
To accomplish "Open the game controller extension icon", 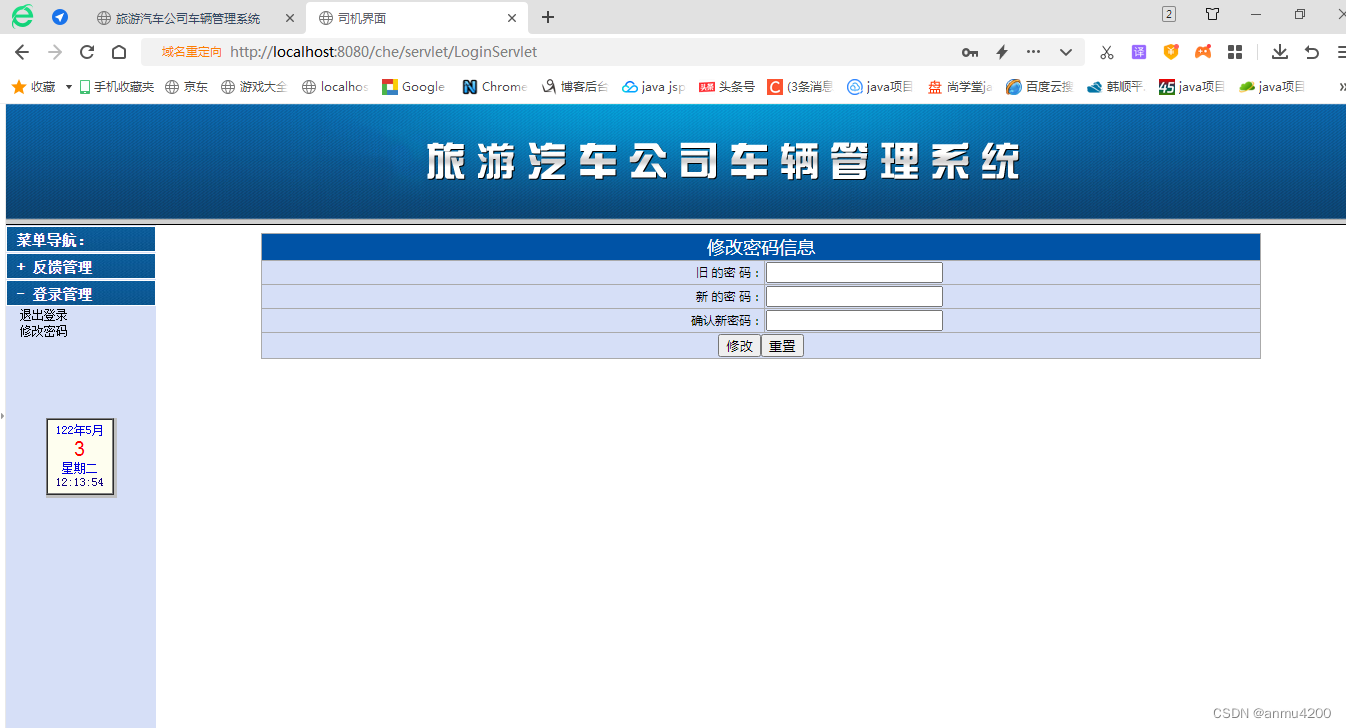I will 1203,51.
